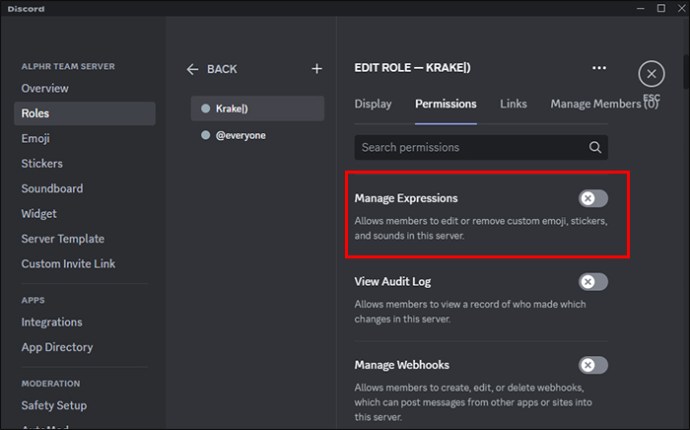690x430 pixels.
Task: Turn on the View Audit Log toggle
Action: point(593,282)
